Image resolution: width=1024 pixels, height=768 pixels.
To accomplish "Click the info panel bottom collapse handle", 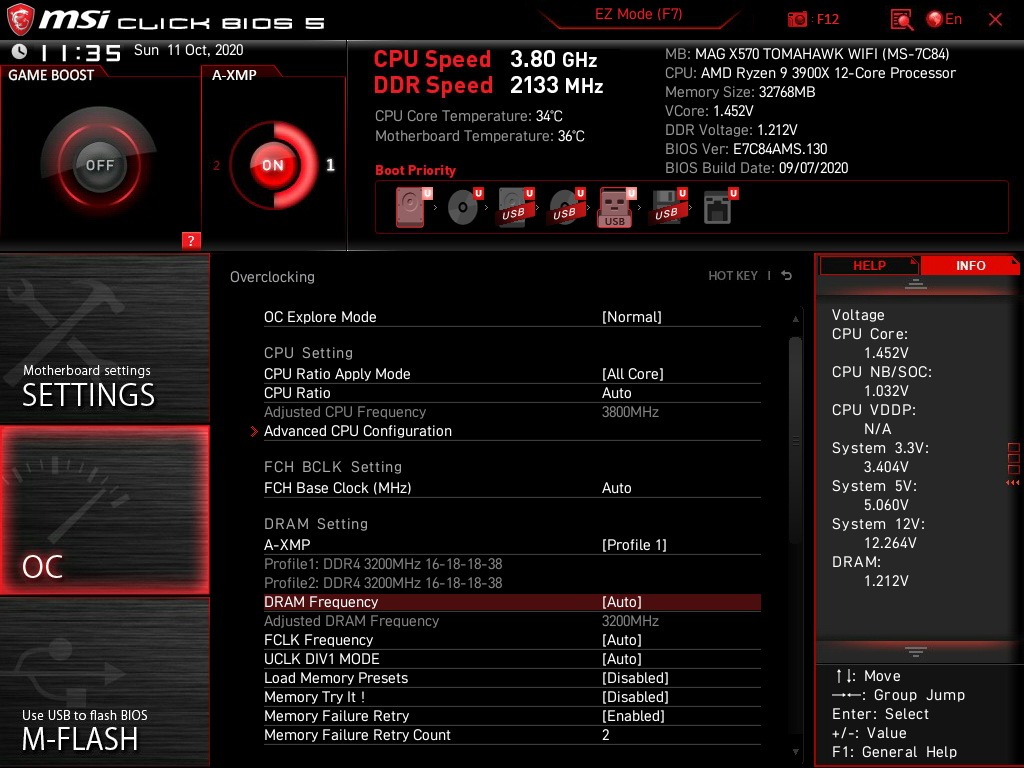I will click(916, 651).
